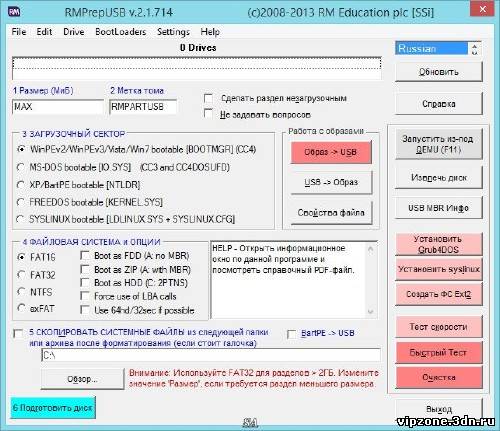Screen dimensions: 500x431
Task: Click the Очистка button
Action: click(439, 378)
